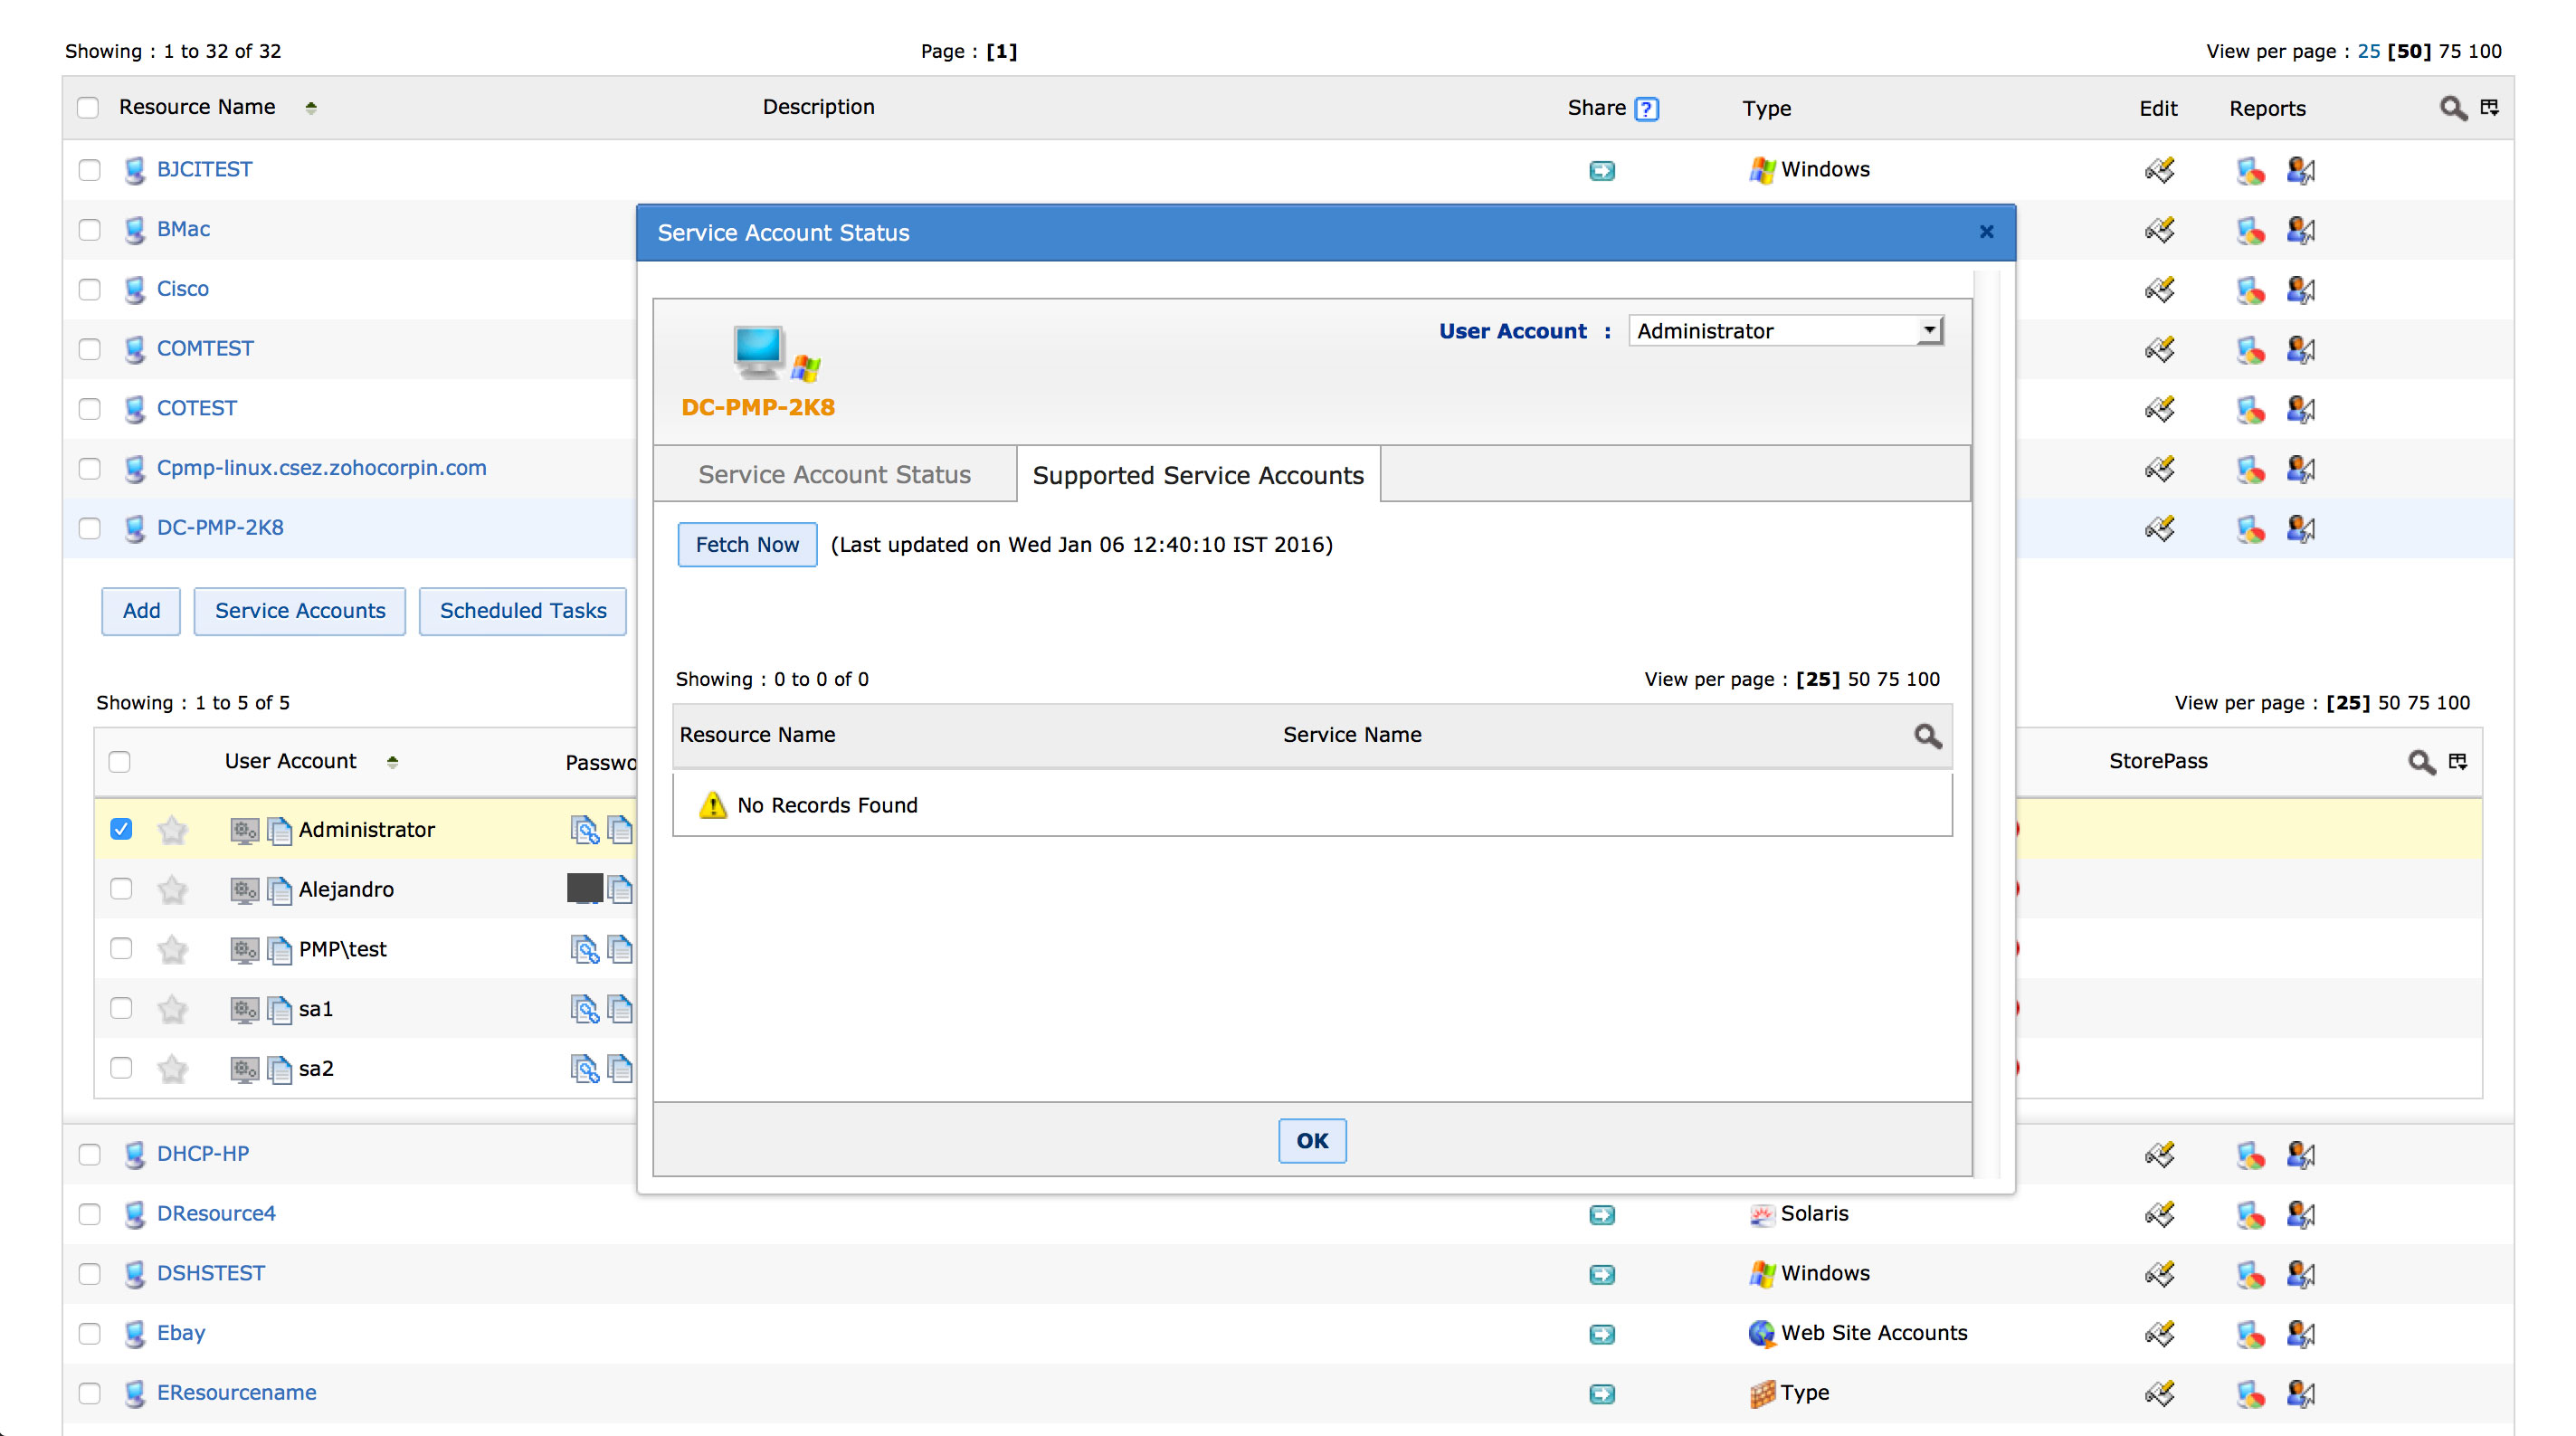Image resolution: width=2576 pixels, height=1436 pixels.
Task: Uncheck the Administrator account checkbox
Action: pos(121,829)
